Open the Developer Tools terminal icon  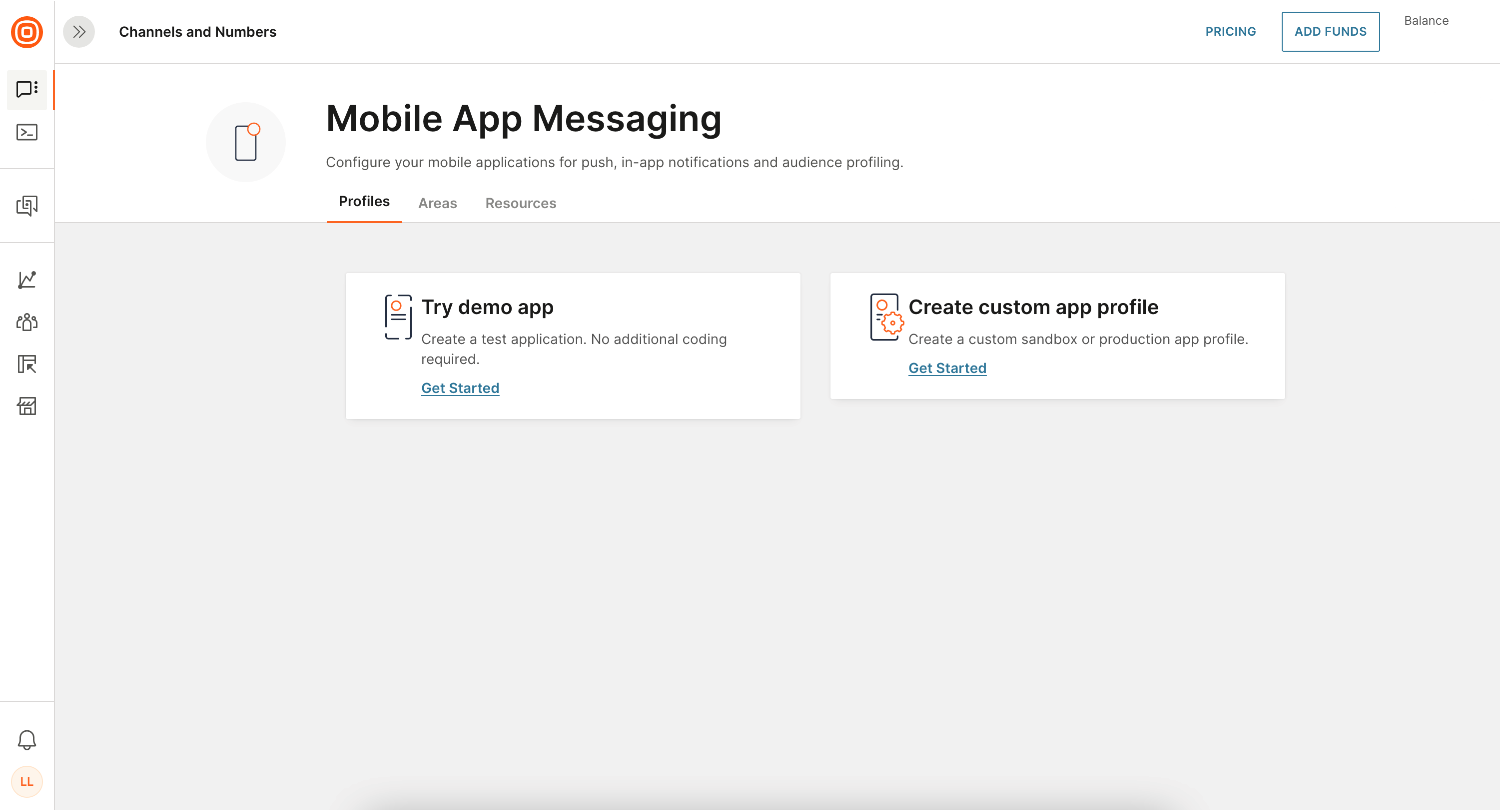tap(27, 132)
